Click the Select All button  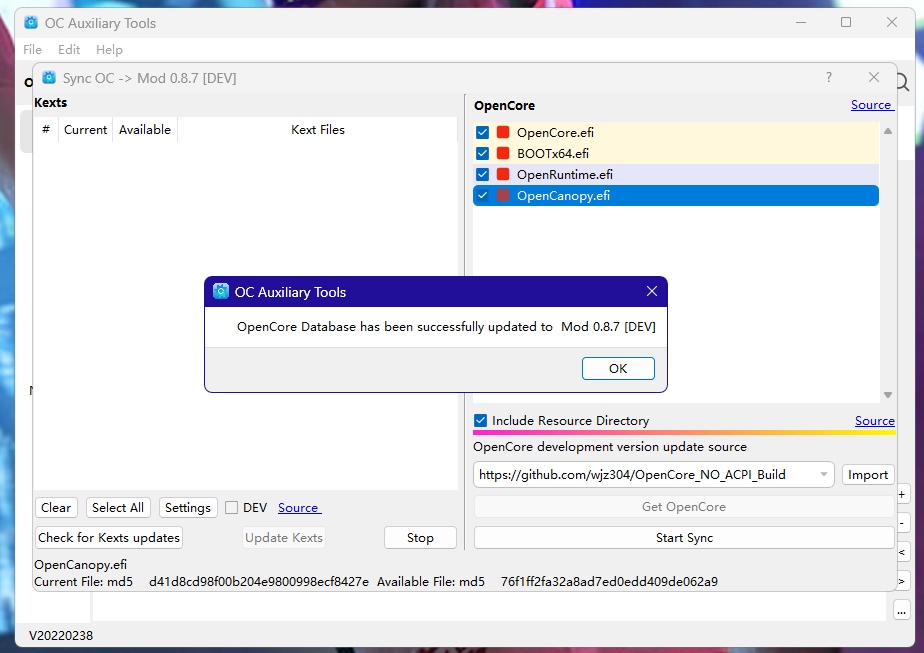[118, 508]
